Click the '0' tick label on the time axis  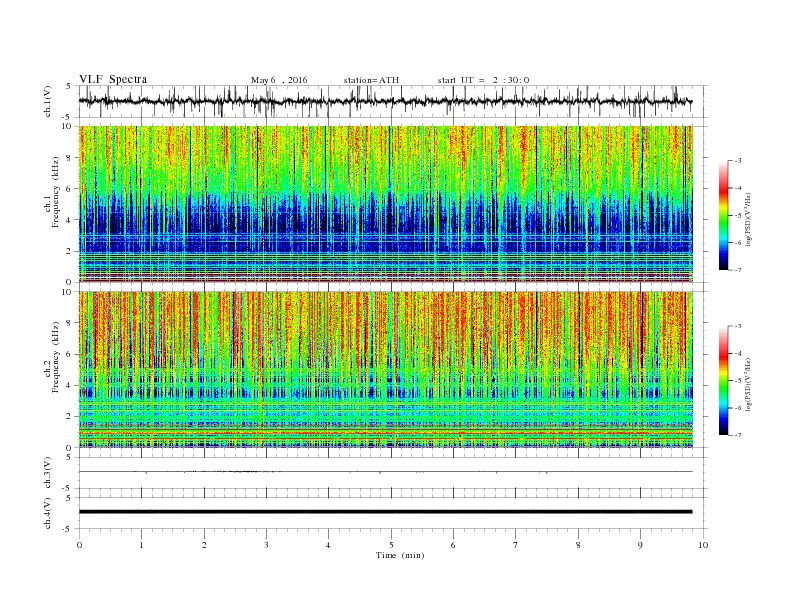(79, 545)
